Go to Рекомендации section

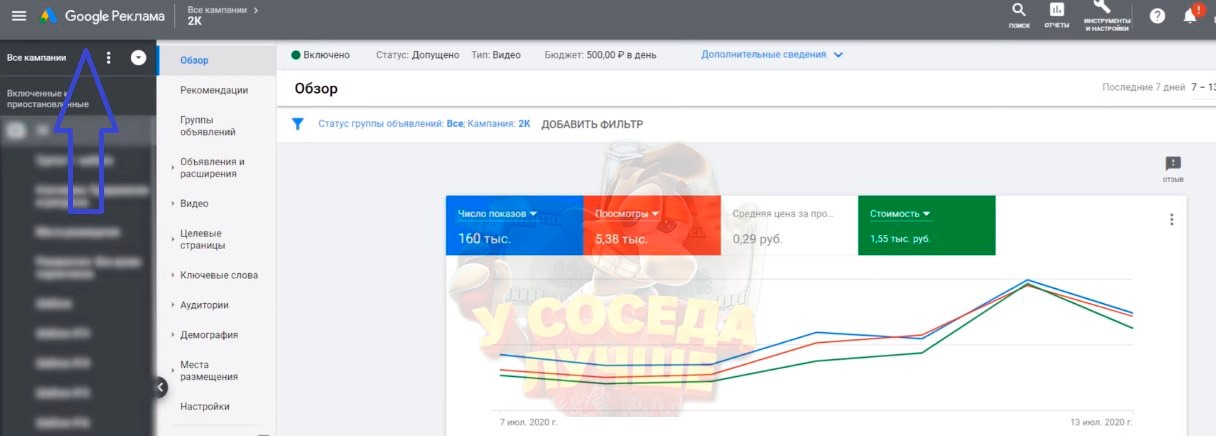214,90
